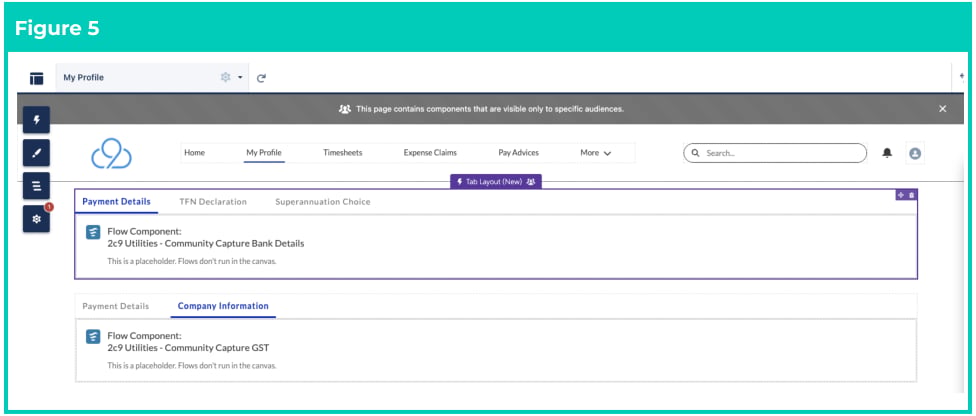976x416 pixels.
Task: Click into the Search field
Action: pyautogui.click(x=775, y=153)
